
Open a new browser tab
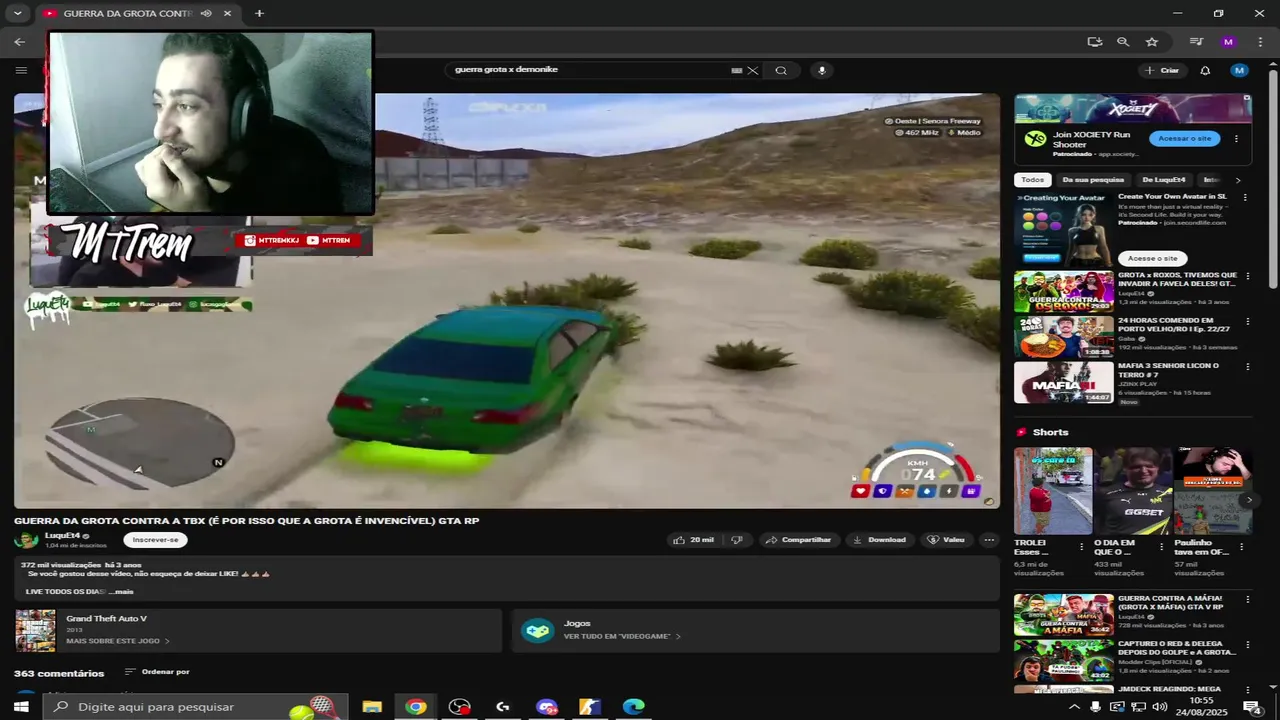pos(259,13)
